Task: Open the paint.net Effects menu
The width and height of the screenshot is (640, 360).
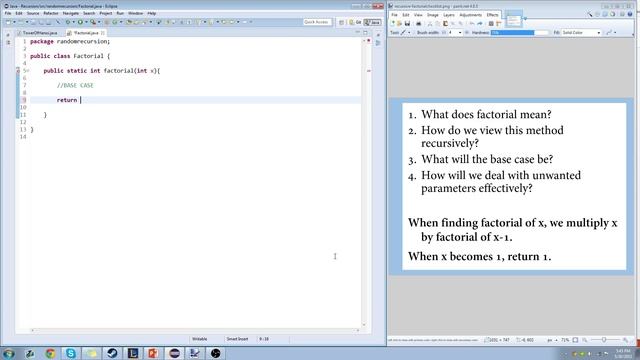Action: (492, 15)
